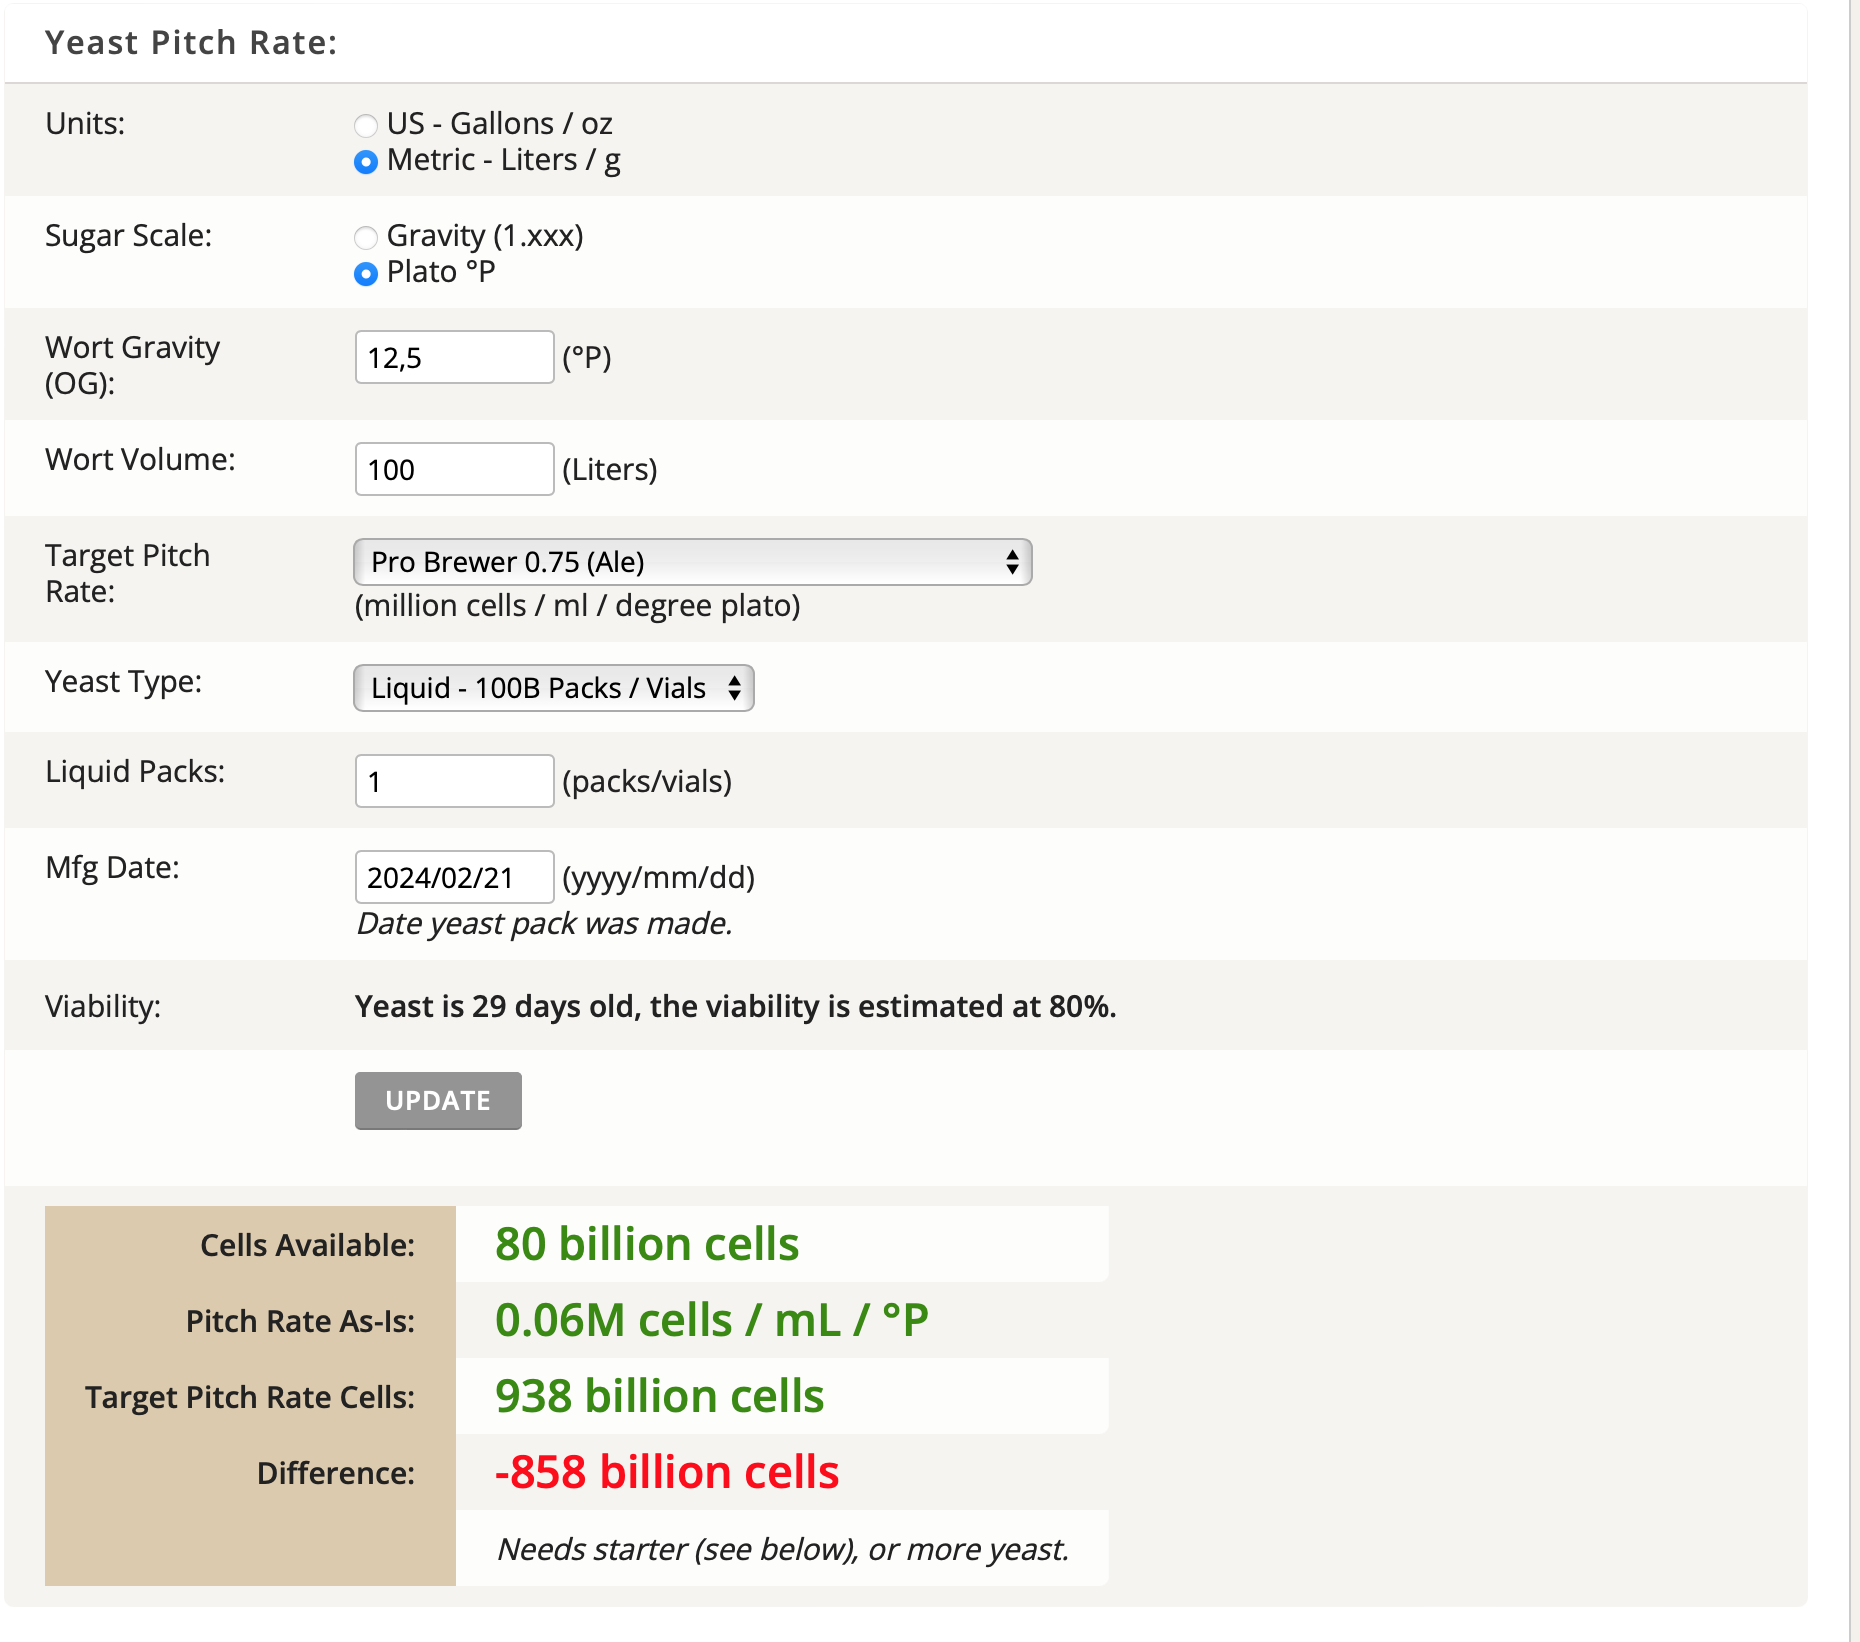Click the 0.06M Pitch Rate As-Is value
This screenshot has height=1642, width=1860.
click(711, 1320)
